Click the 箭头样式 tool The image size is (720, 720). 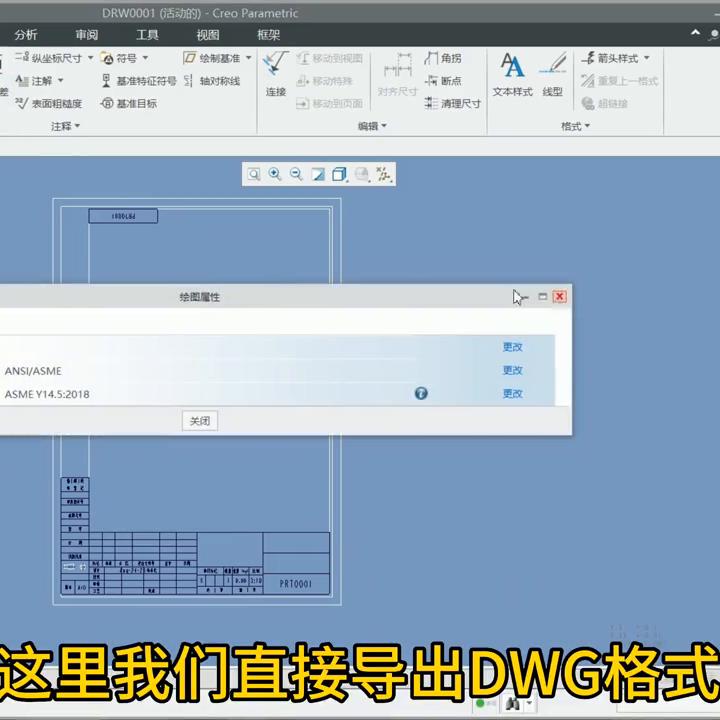pos(610,58)
